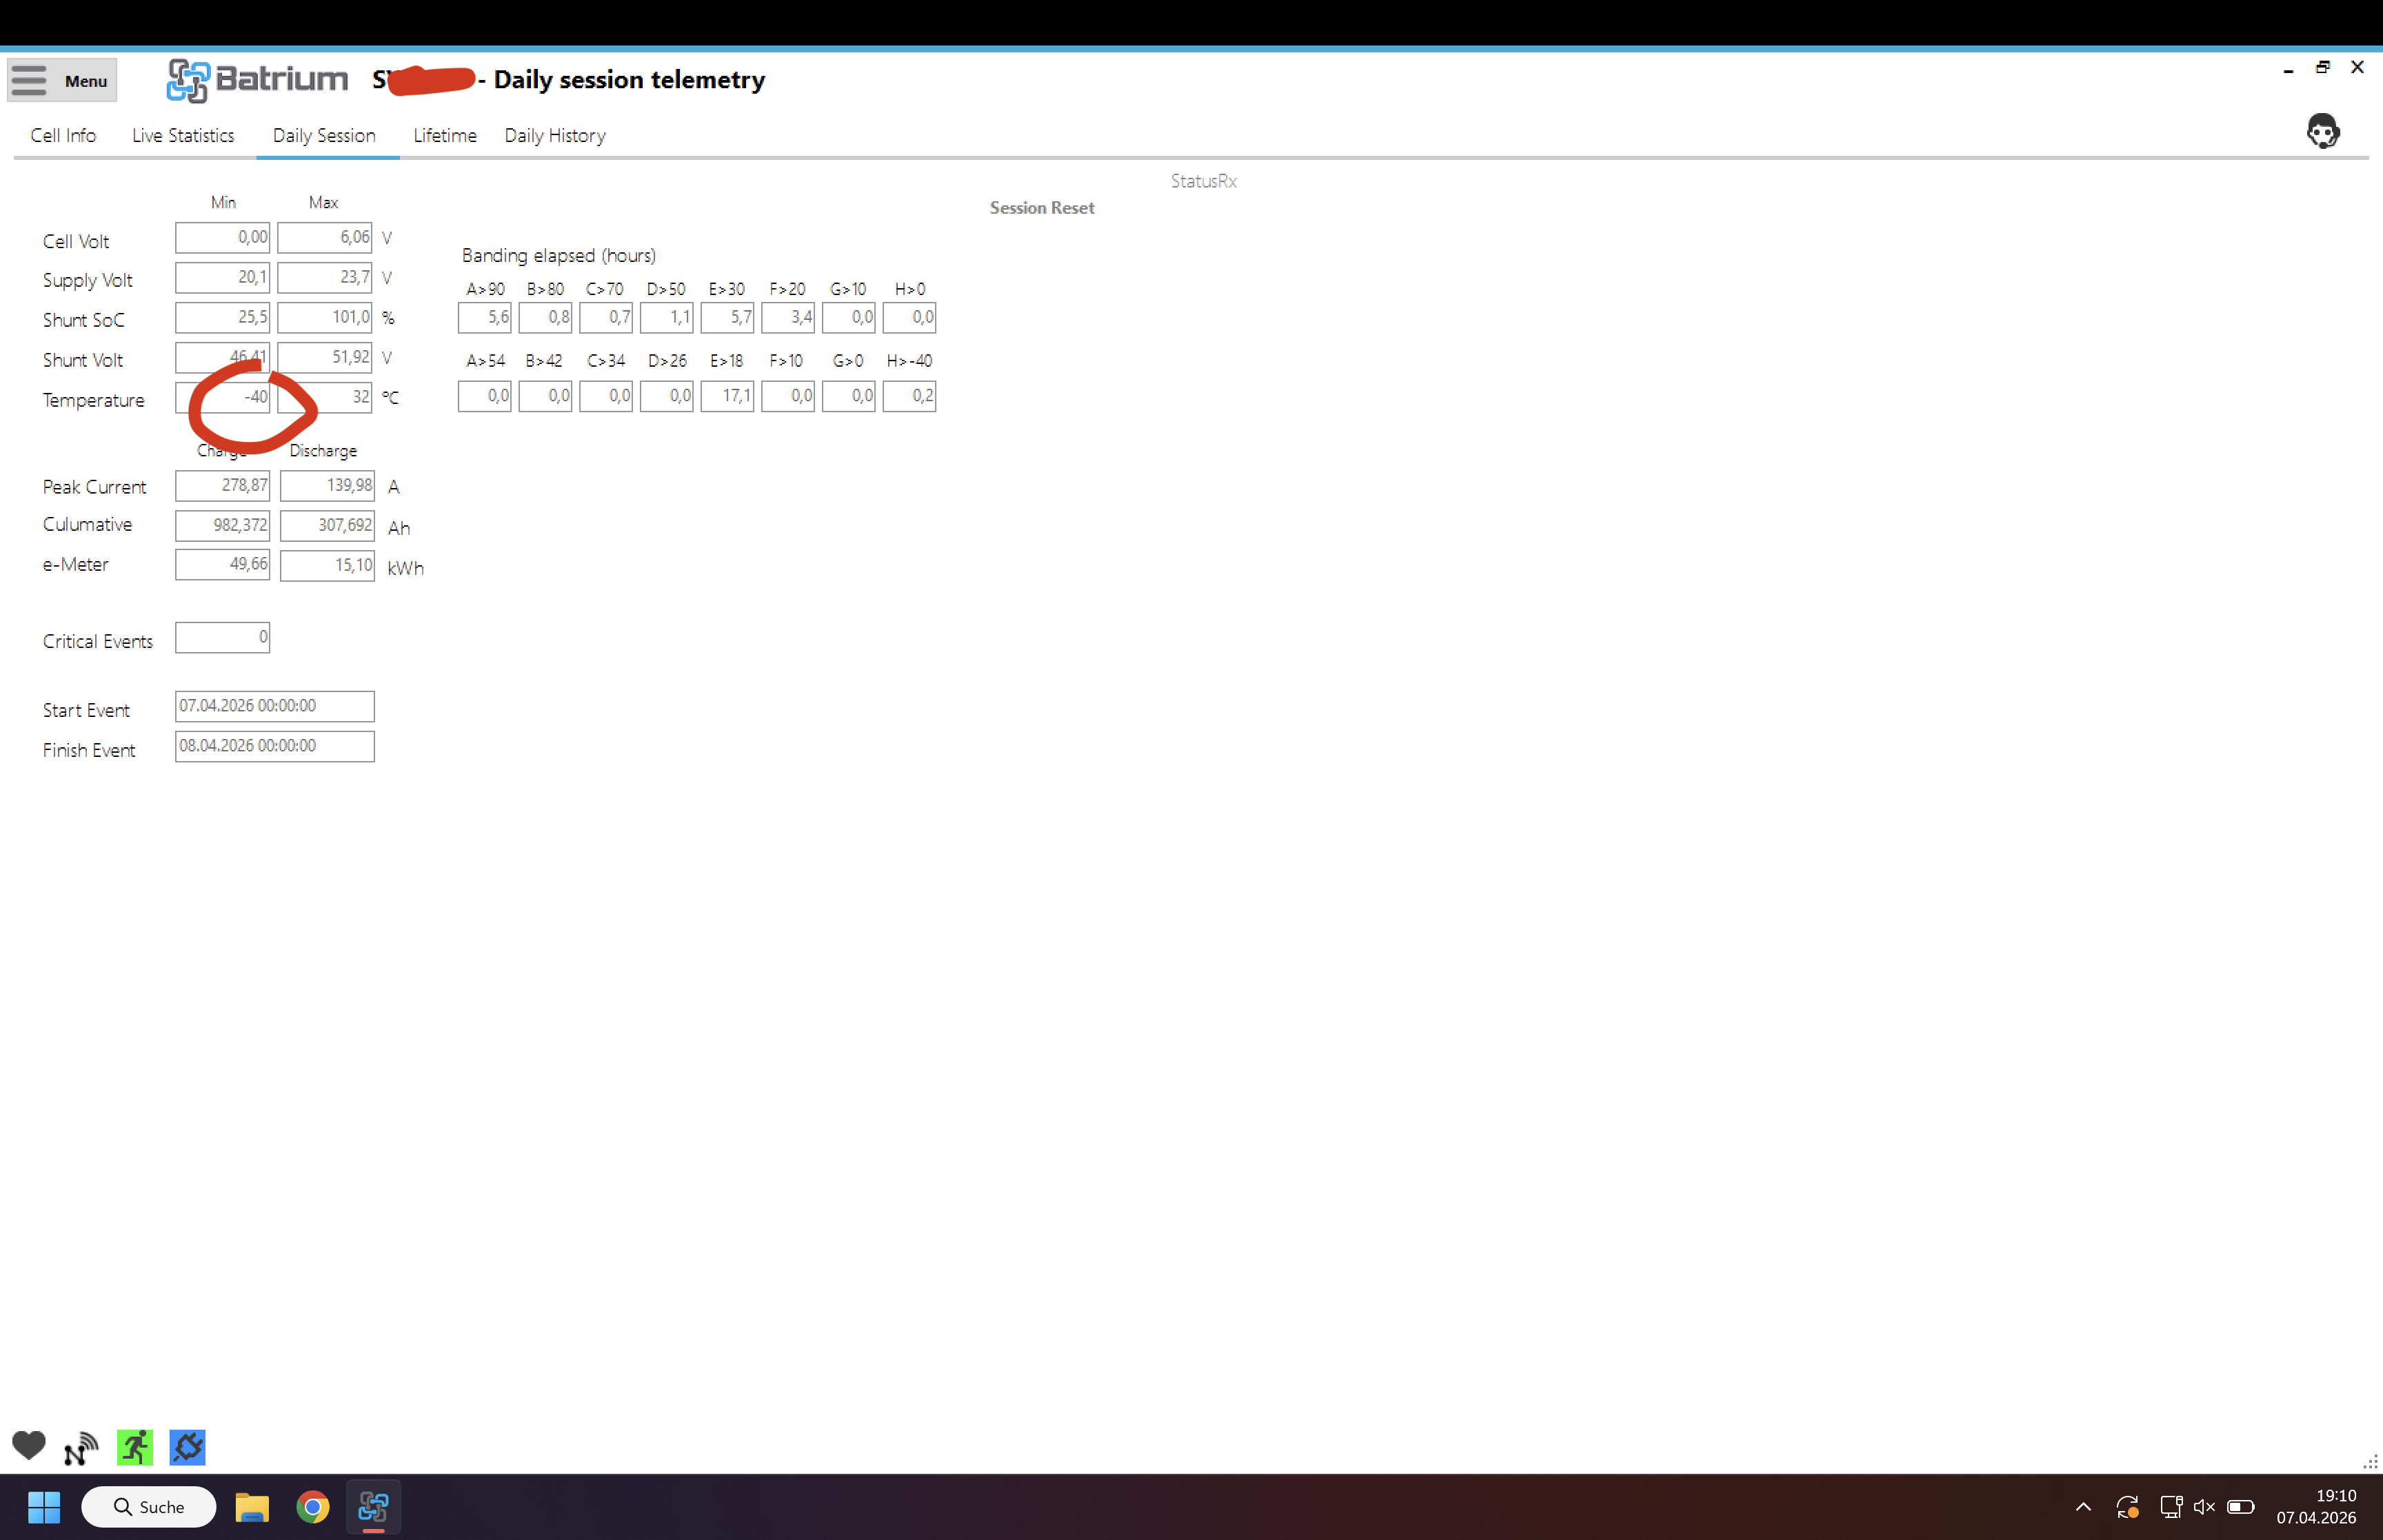Select the Daily History tab
Viewport: 2383px width, 1540px height.
(x=555, y=135)
